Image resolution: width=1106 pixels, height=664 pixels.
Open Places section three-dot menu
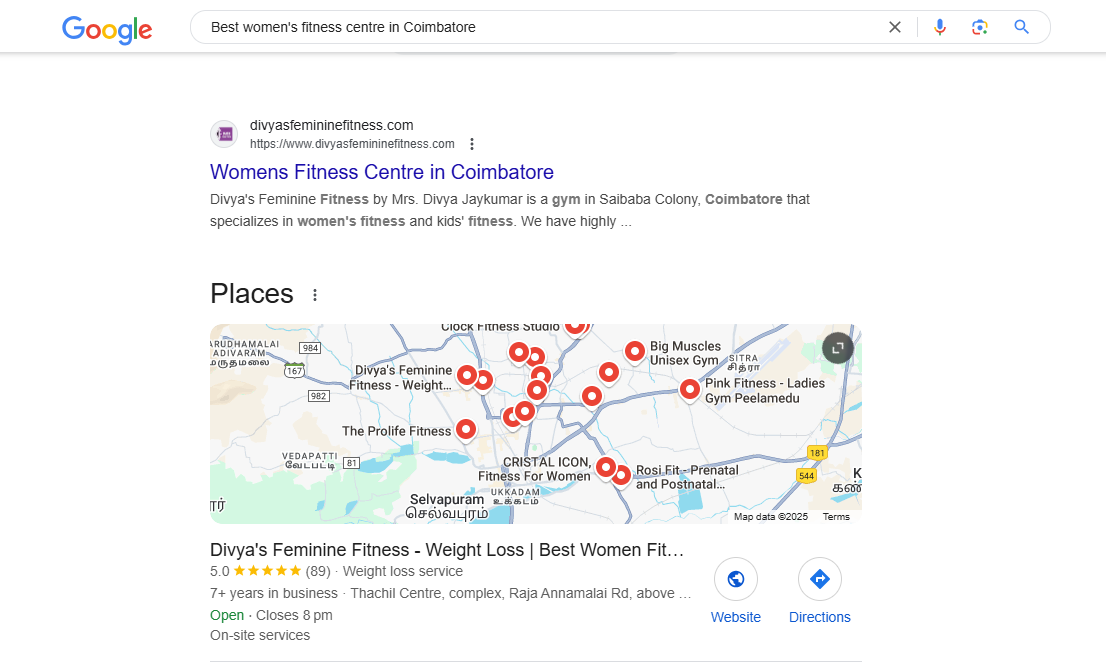click(x=315, y=295)
